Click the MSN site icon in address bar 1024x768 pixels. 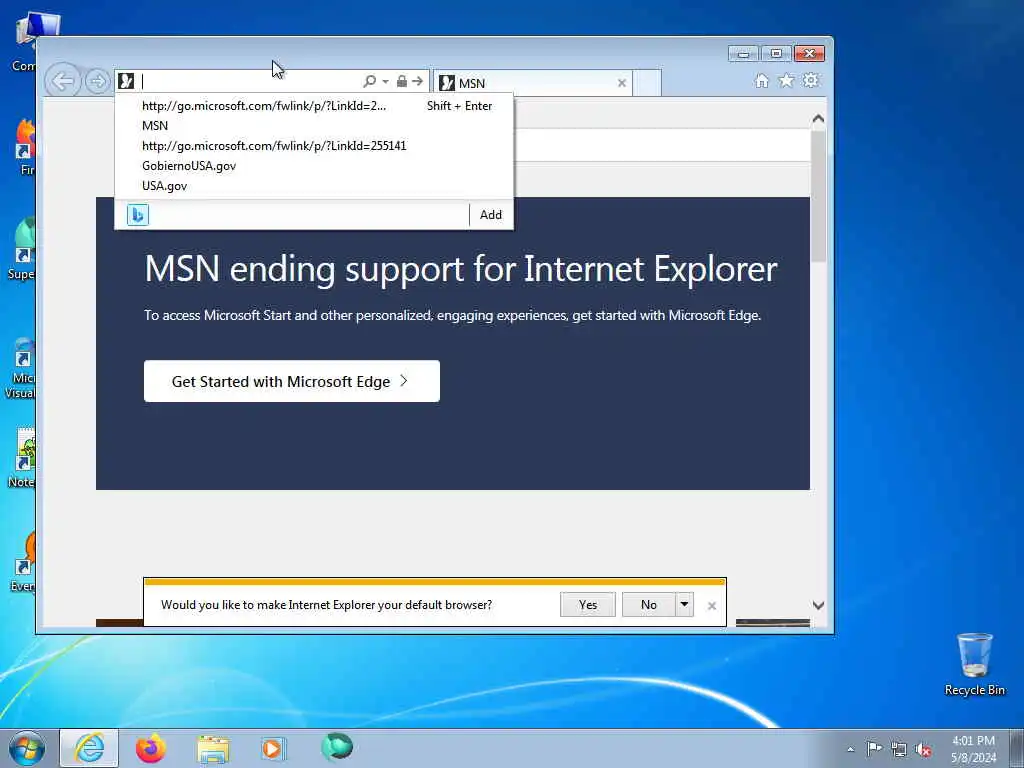(x=126, y=81)
